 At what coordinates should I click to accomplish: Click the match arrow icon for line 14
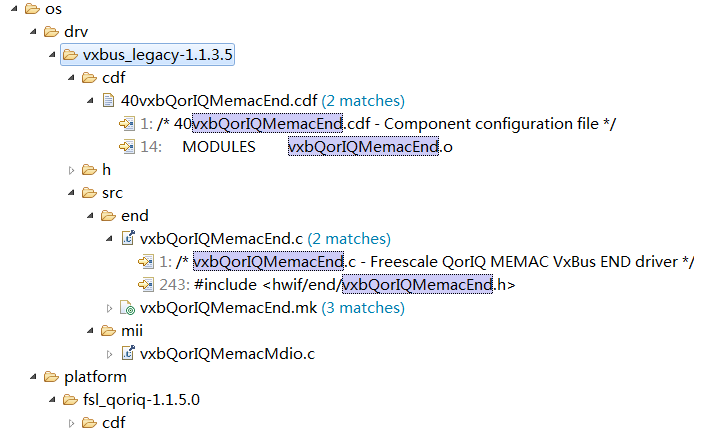126,147
